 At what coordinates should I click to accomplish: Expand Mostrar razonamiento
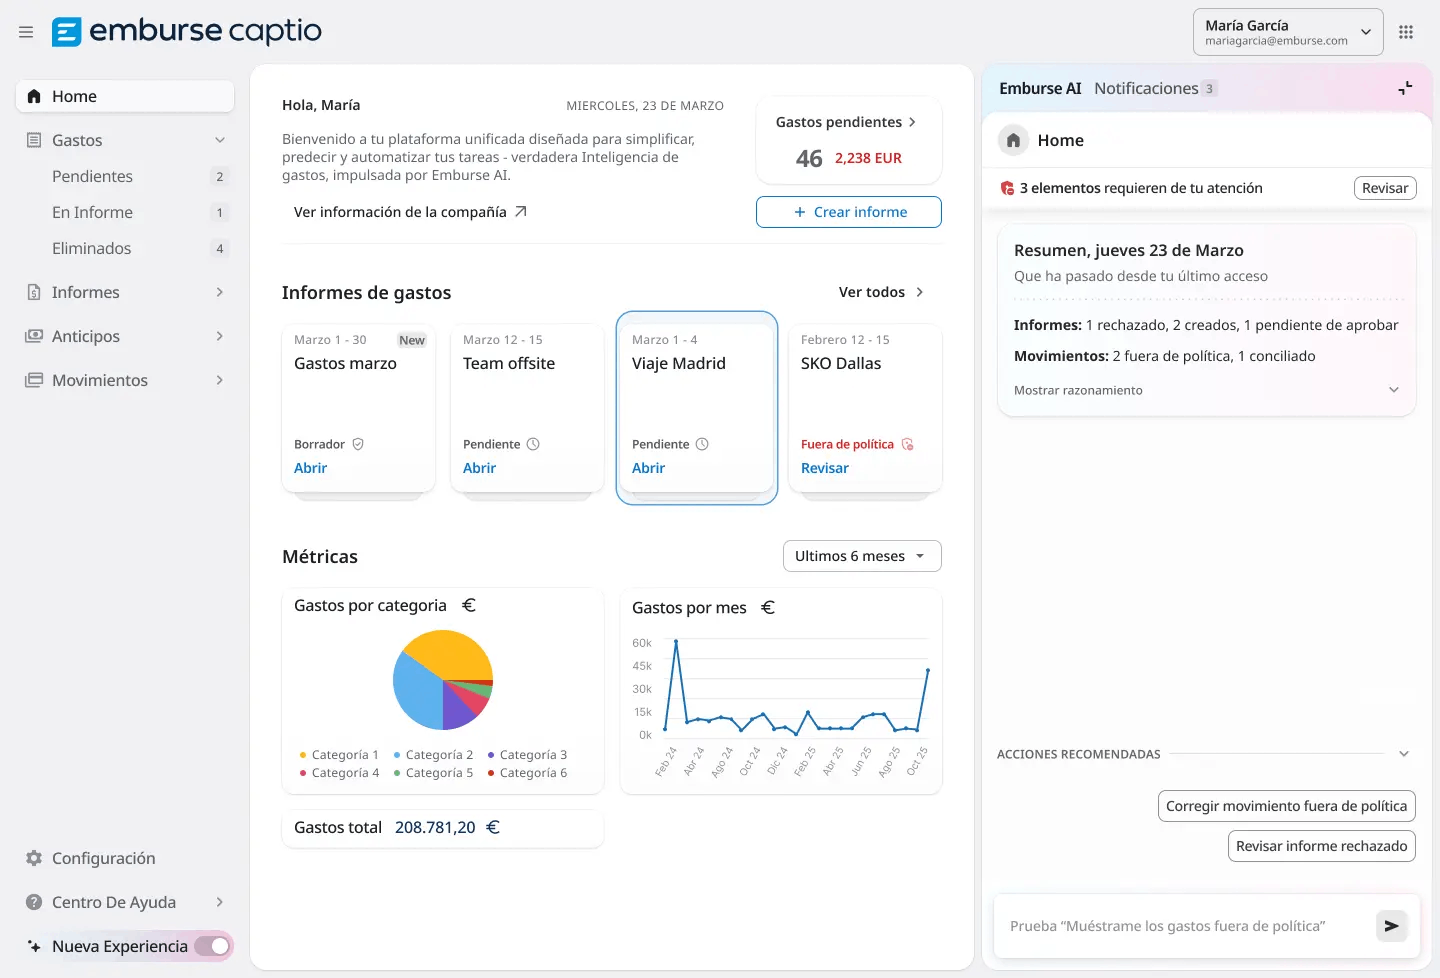[1206, 390]
